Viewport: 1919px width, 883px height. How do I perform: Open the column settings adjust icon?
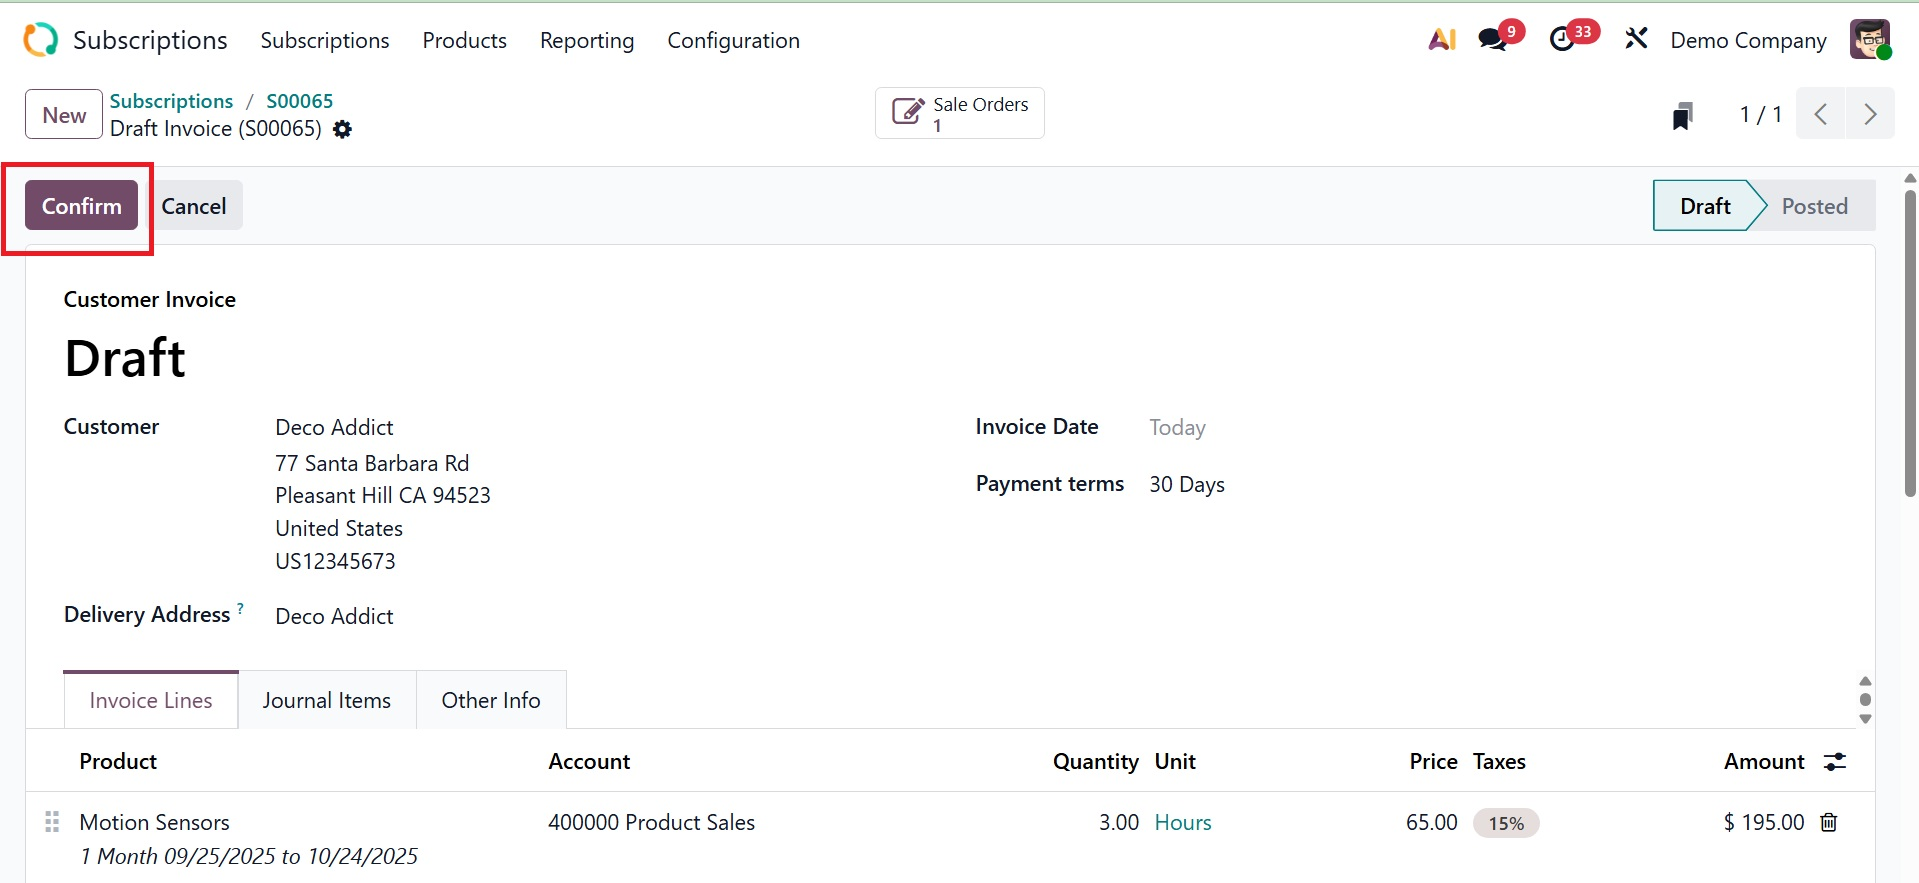point(1835,762)
